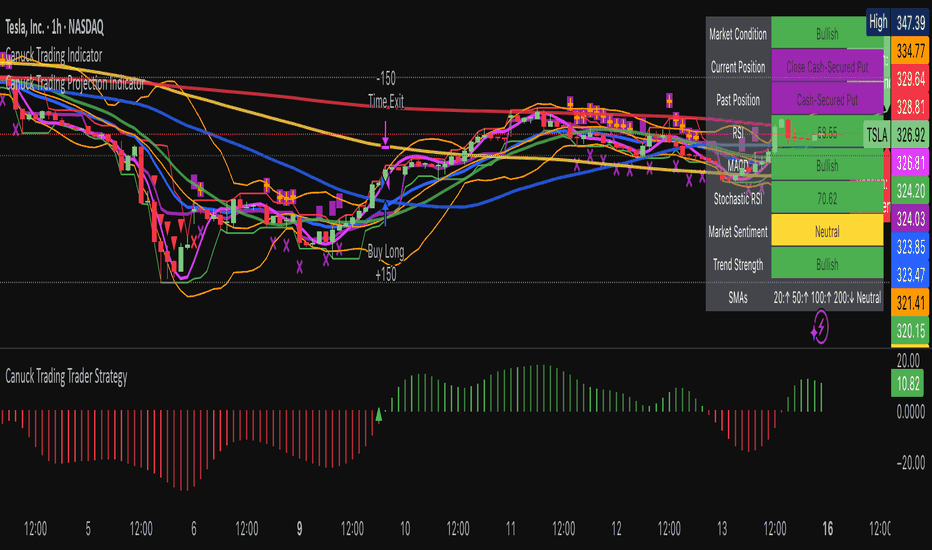Click the yellow Neutral Market Sentiment cell

pos(827,231)
